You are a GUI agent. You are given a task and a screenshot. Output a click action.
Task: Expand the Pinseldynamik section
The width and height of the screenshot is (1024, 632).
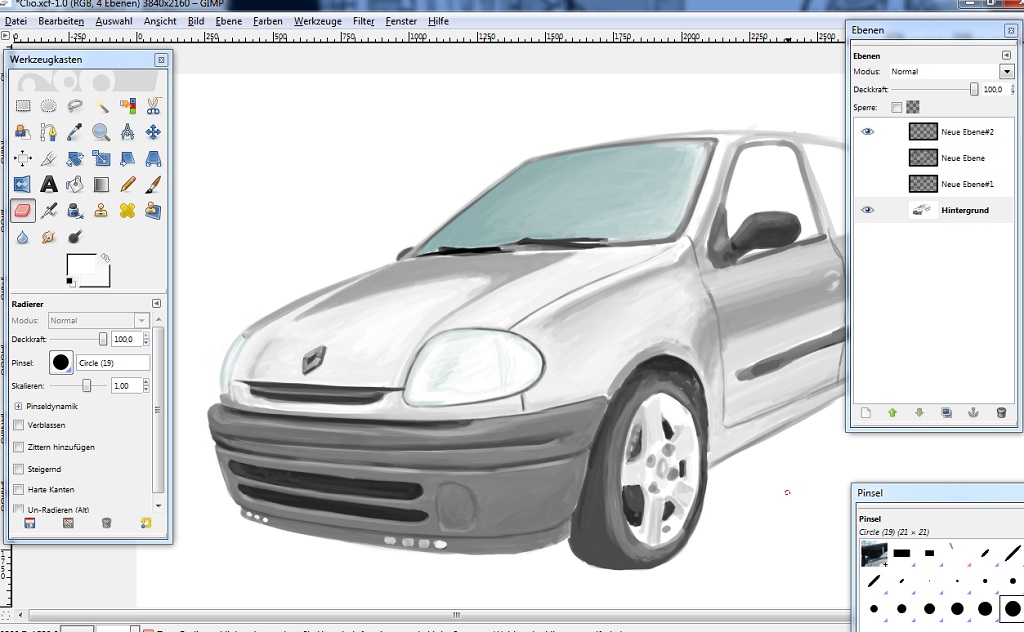coord(19,407)
